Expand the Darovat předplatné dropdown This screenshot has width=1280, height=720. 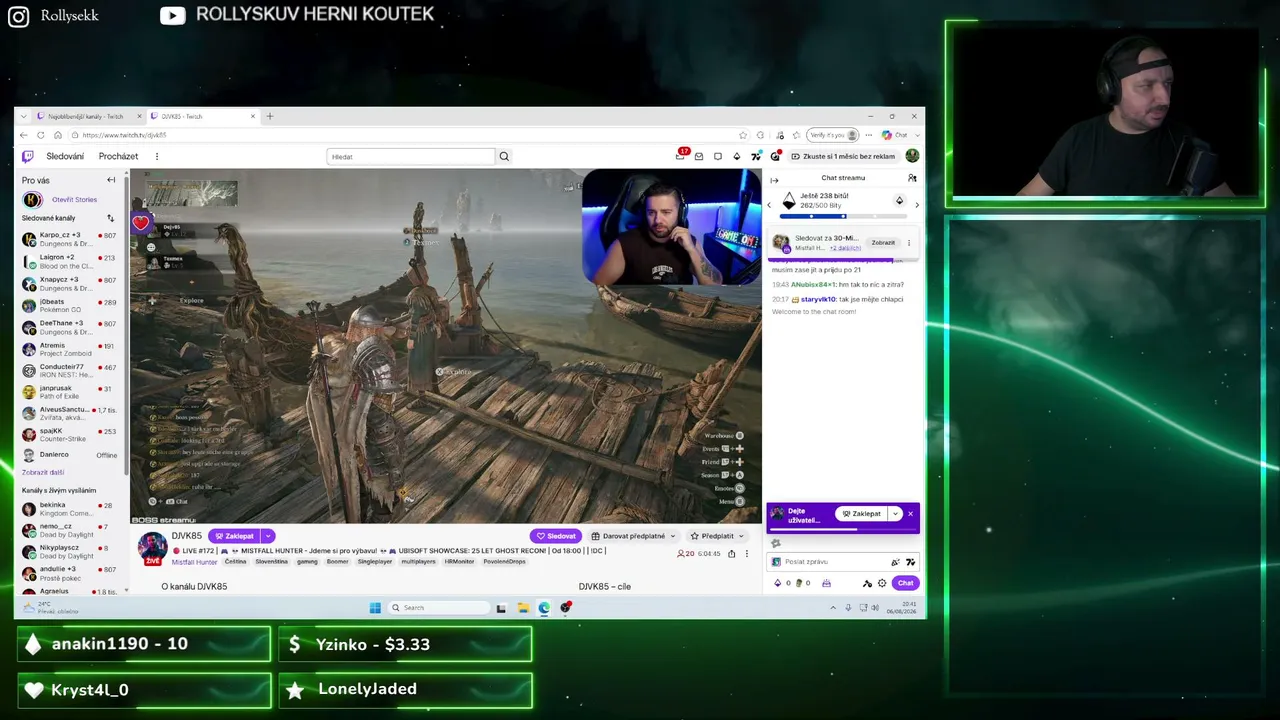coord(673,536)
